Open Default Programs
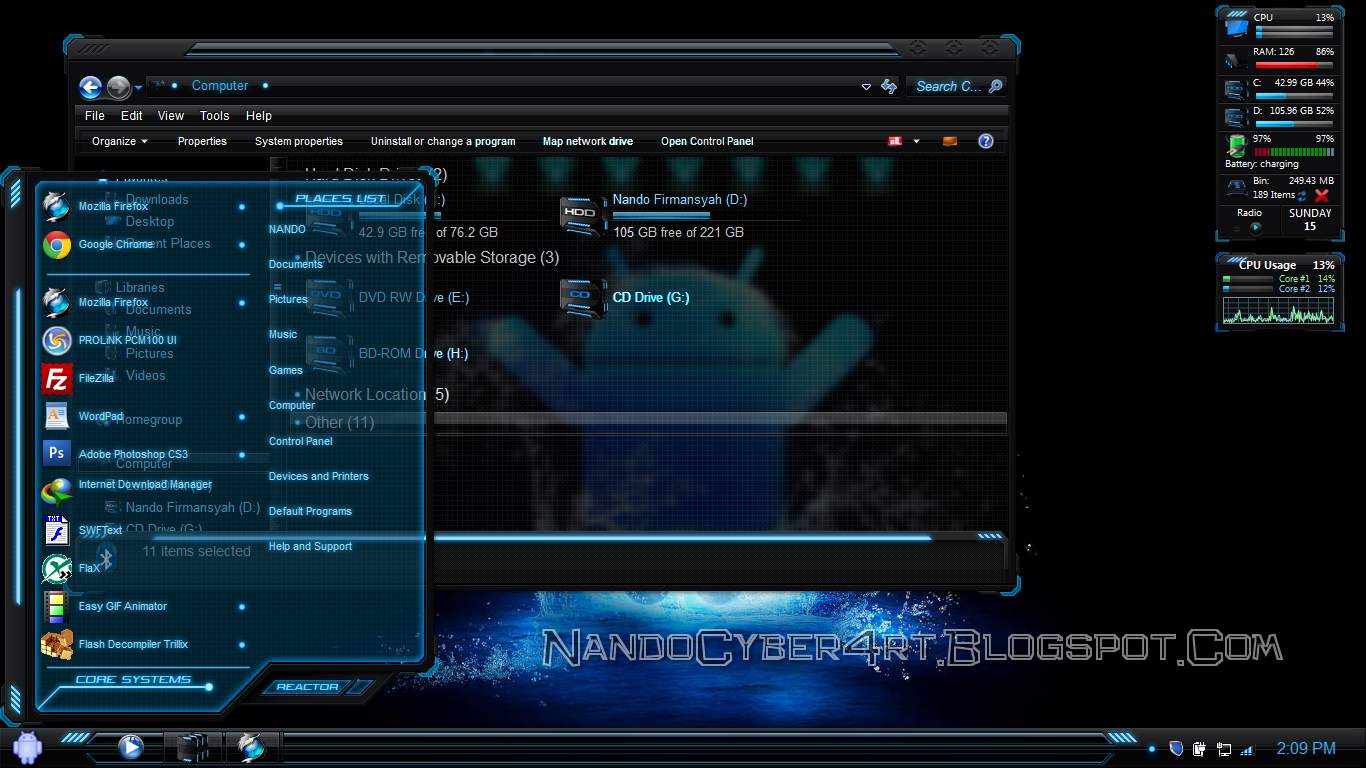This screenshot has width=1366, height=768. (x=310, y=511)
